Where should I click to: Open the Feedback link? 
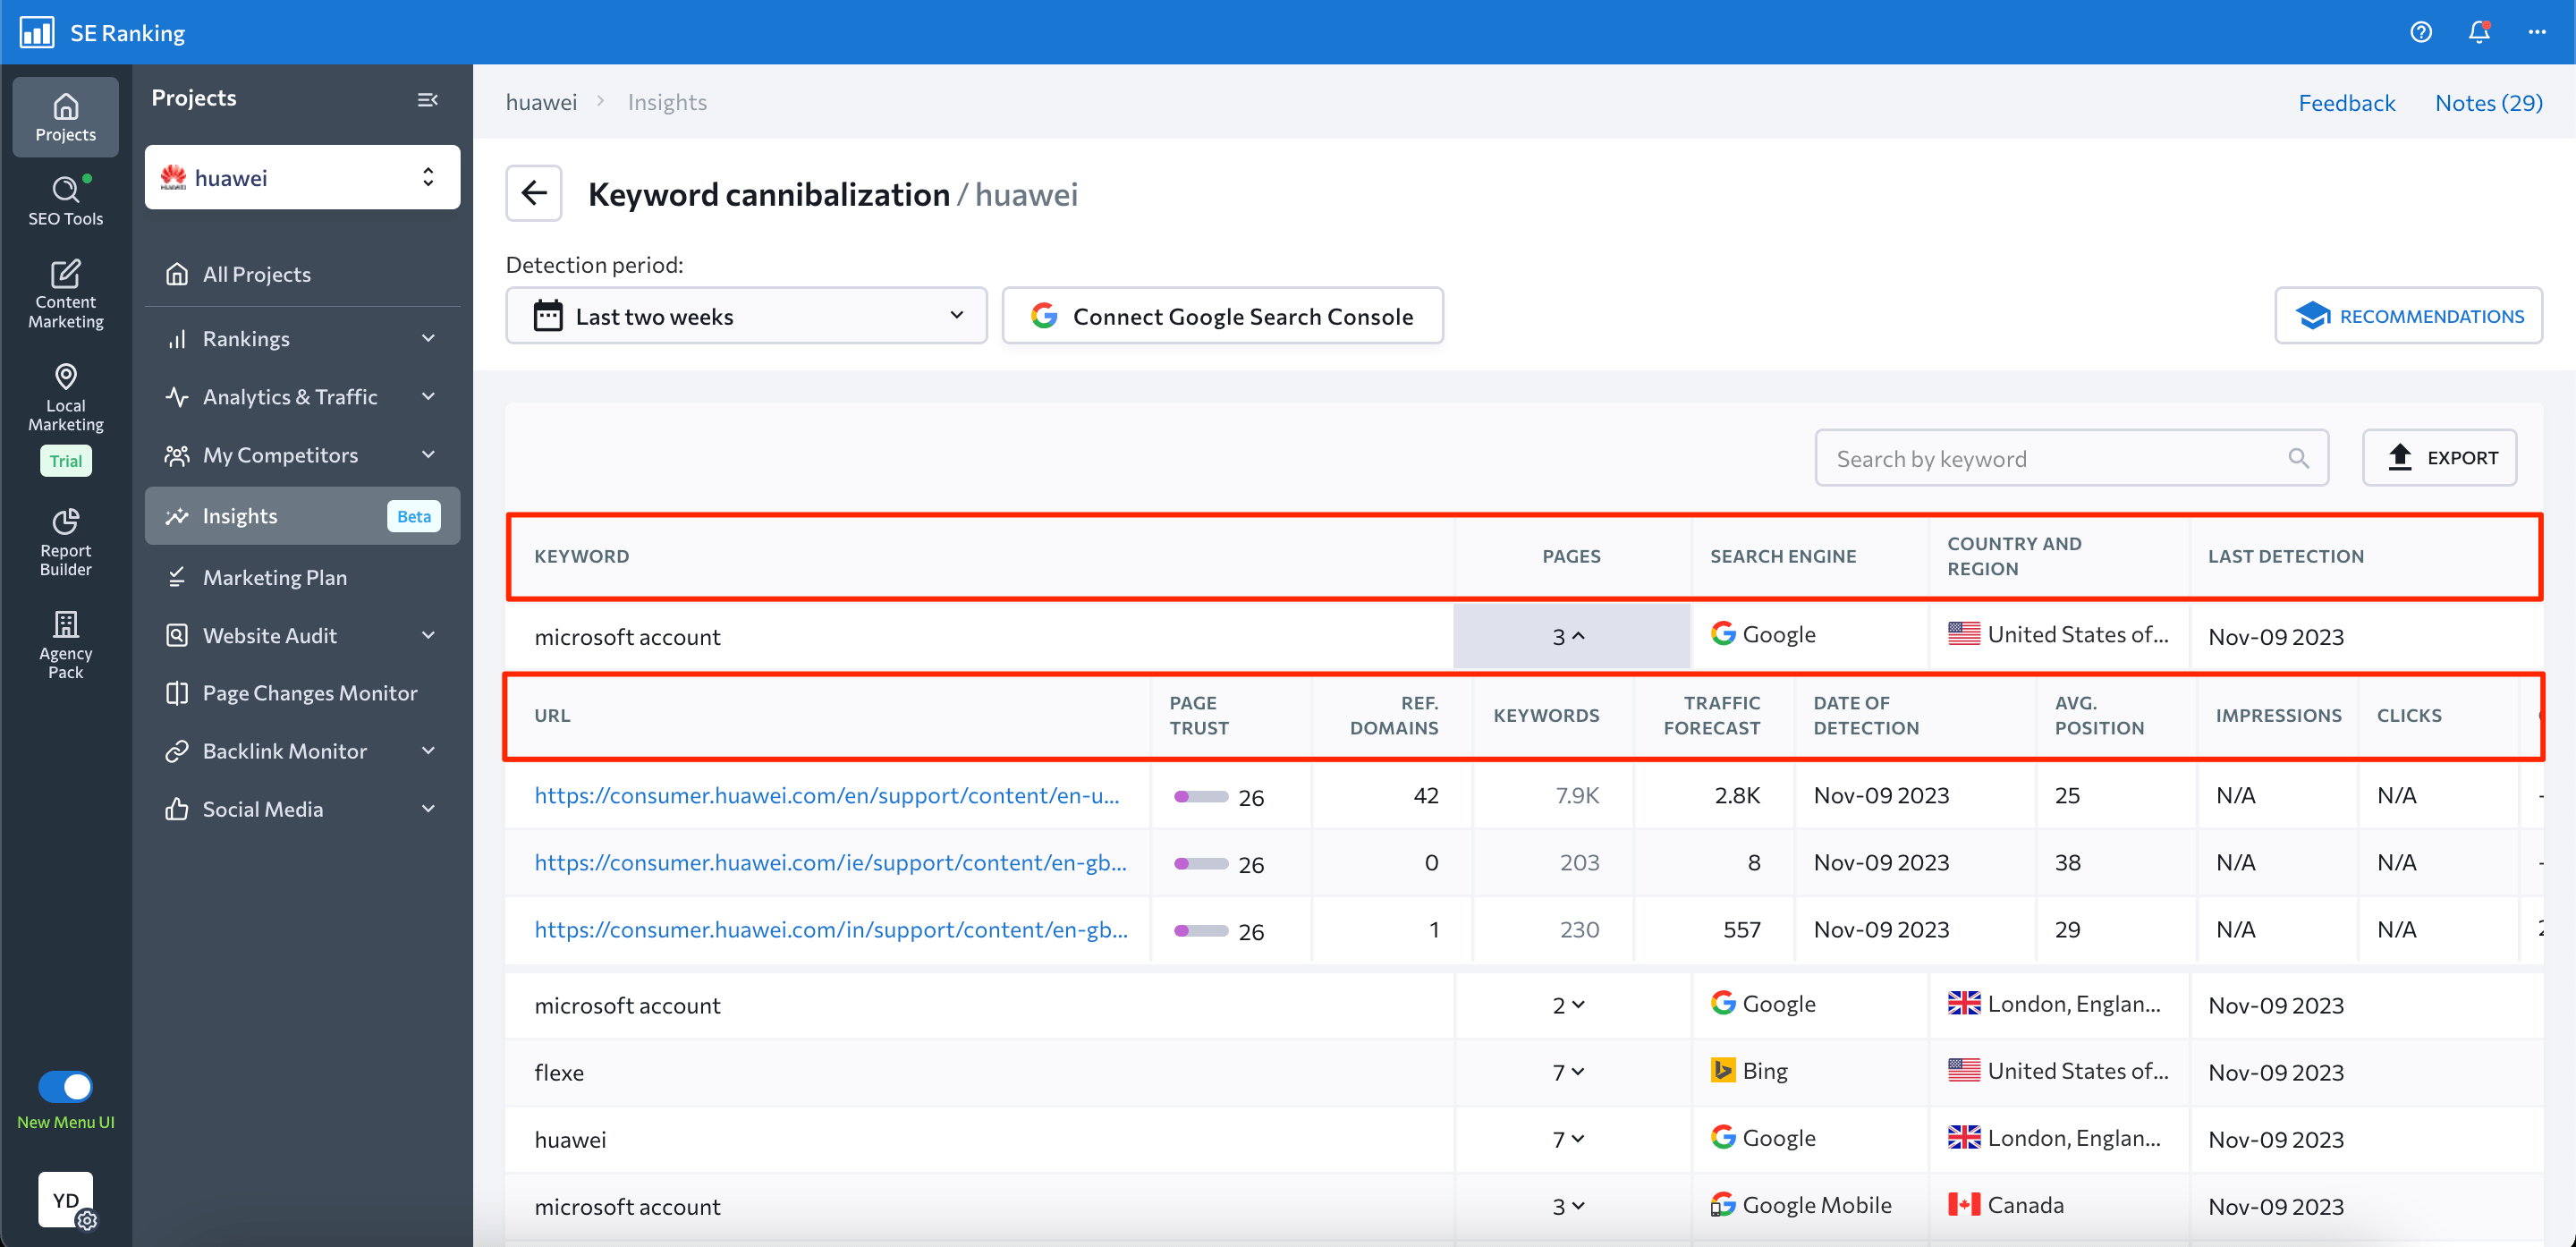2346,102
